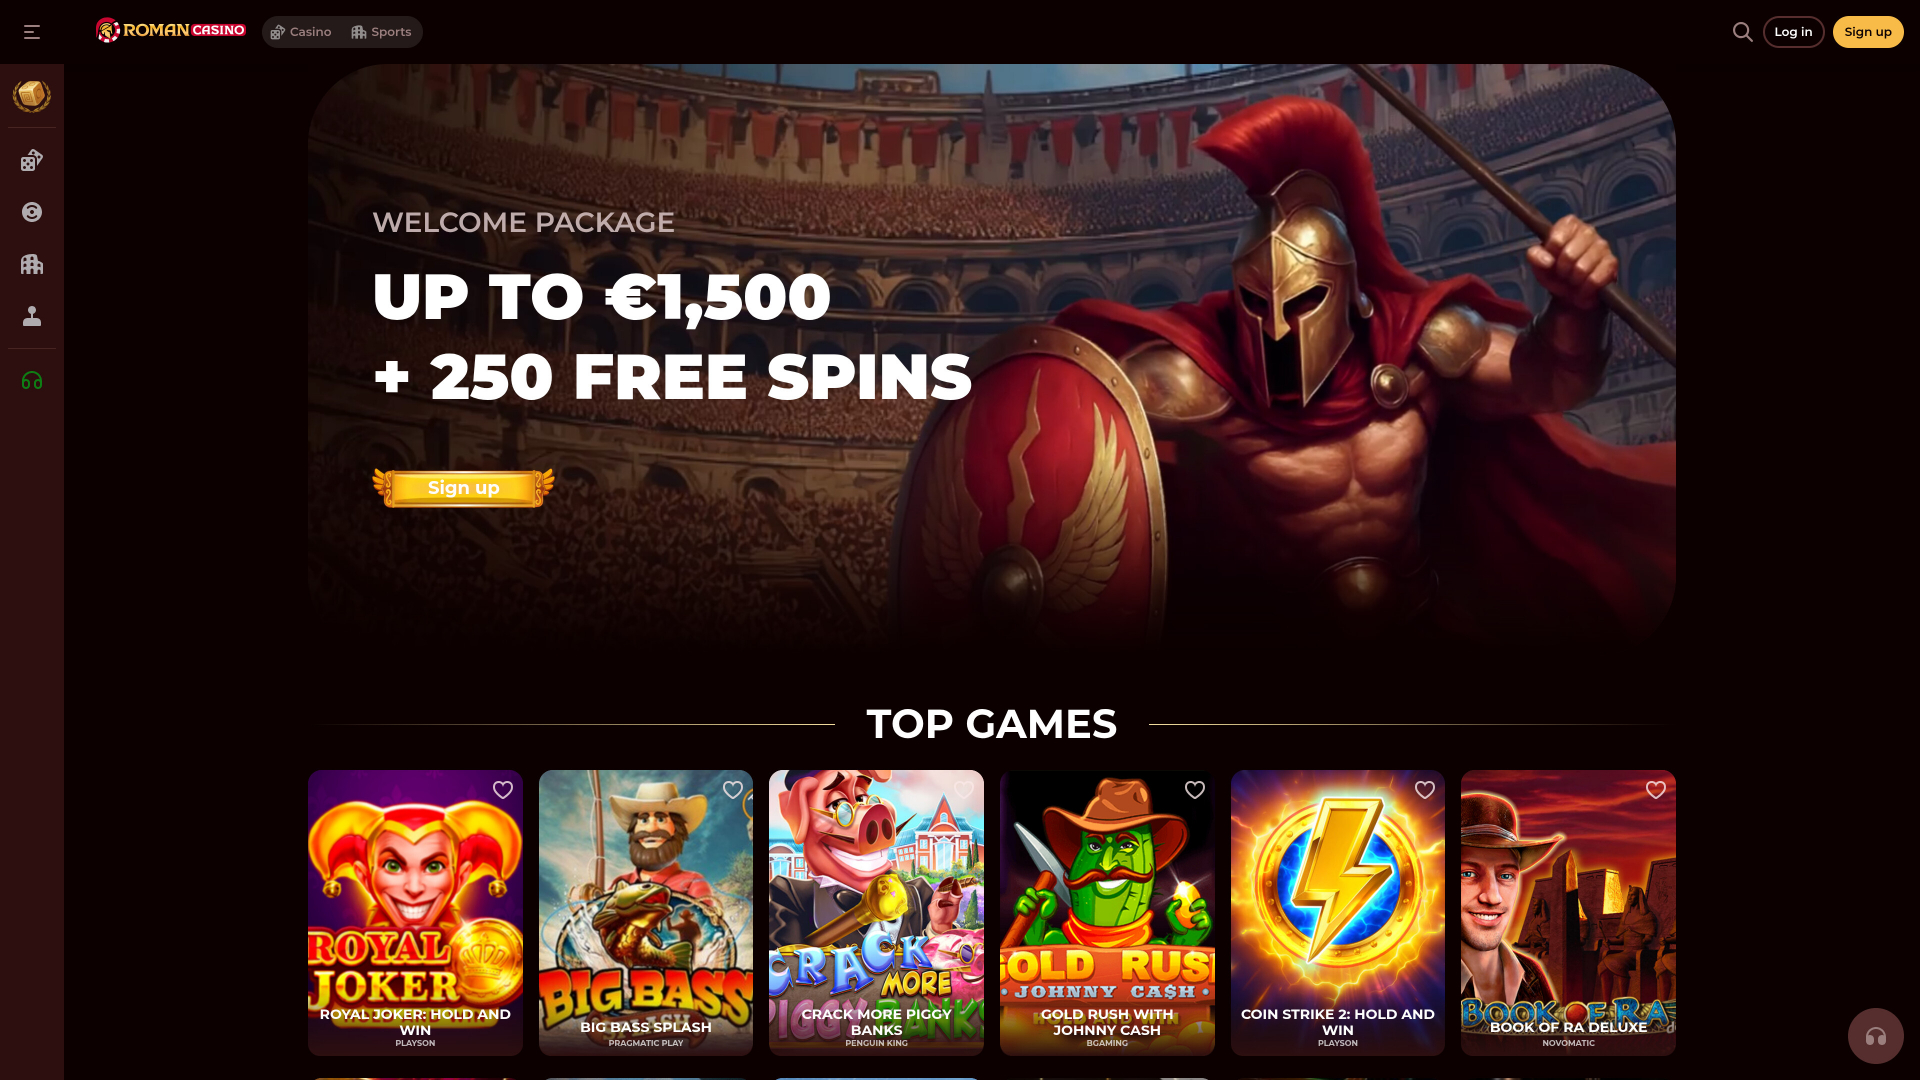
Task: Favorite Book of Ra Deluxe game
Action: pyautogui.click(x=1656, y=790)
